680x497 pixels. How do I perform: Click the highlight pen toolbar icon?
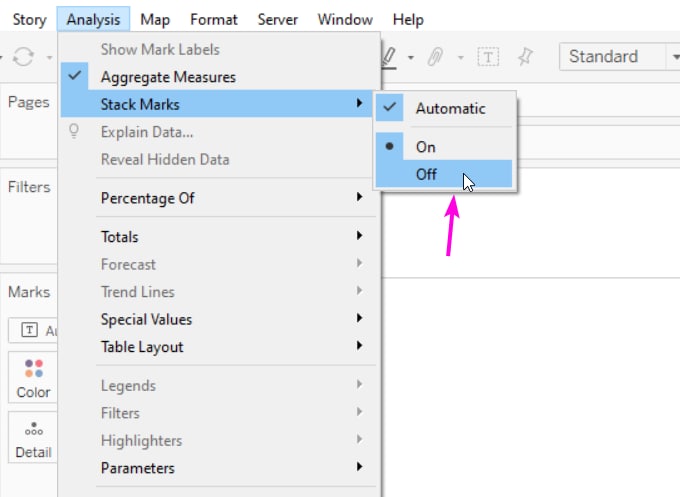tap(389, 58)
